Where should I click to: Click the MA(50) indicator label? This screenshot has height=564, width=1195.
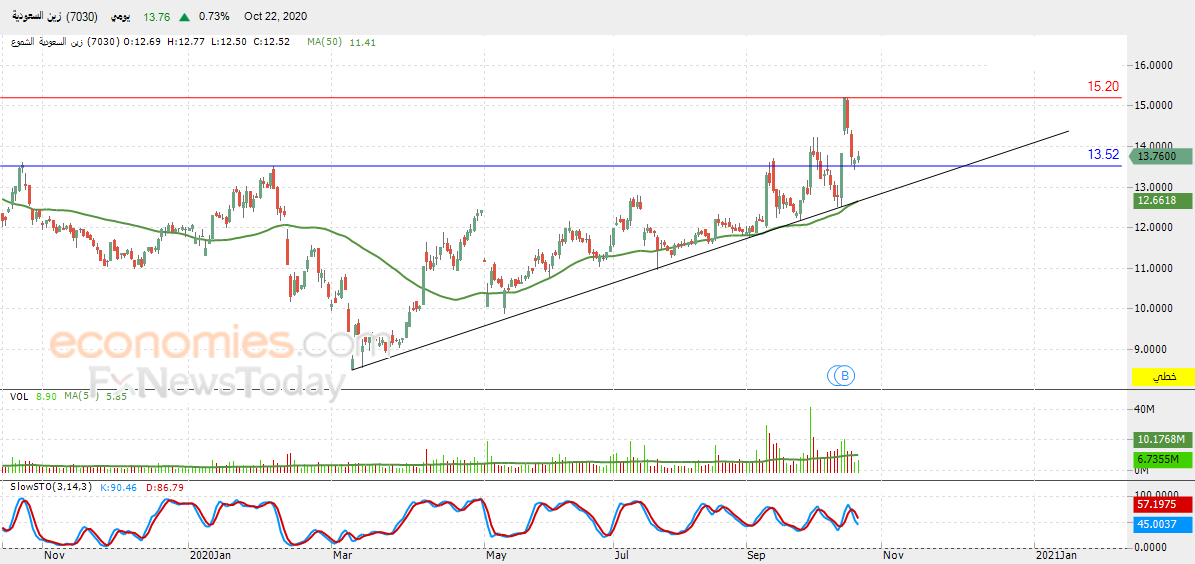[325, 42]
